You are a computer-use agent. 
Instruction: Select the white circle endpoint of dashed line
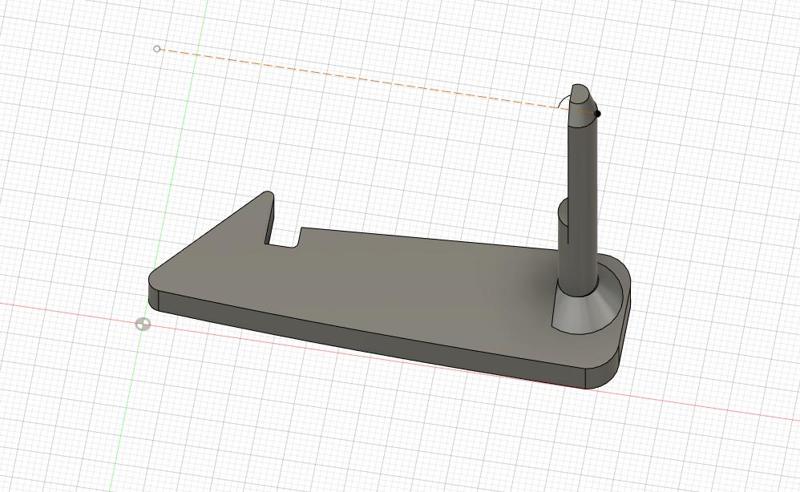[x=157, y=49]
